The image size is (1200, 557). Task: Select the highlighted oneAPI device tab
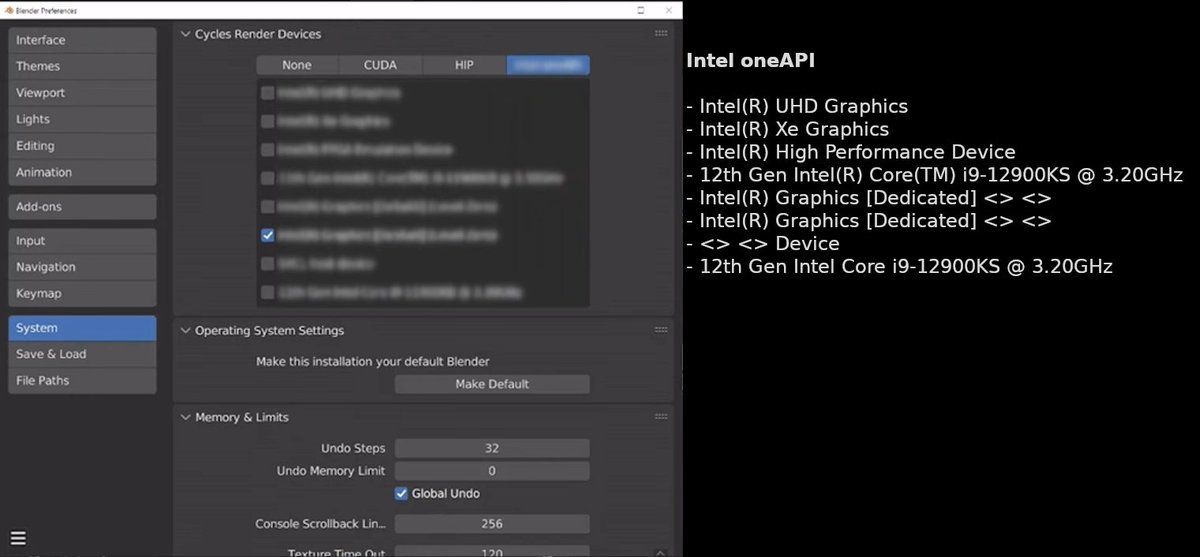point(548,65)
